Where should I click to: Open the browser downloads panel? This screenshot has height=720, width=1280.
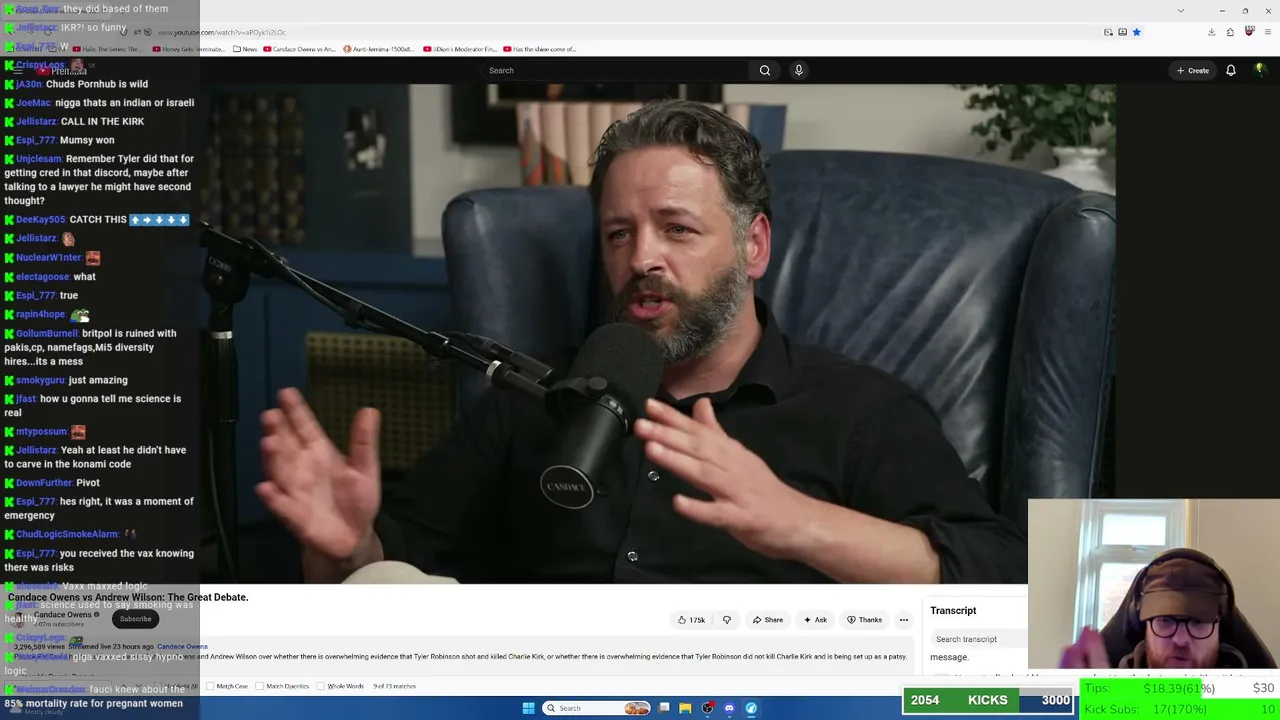(1211, 32)
